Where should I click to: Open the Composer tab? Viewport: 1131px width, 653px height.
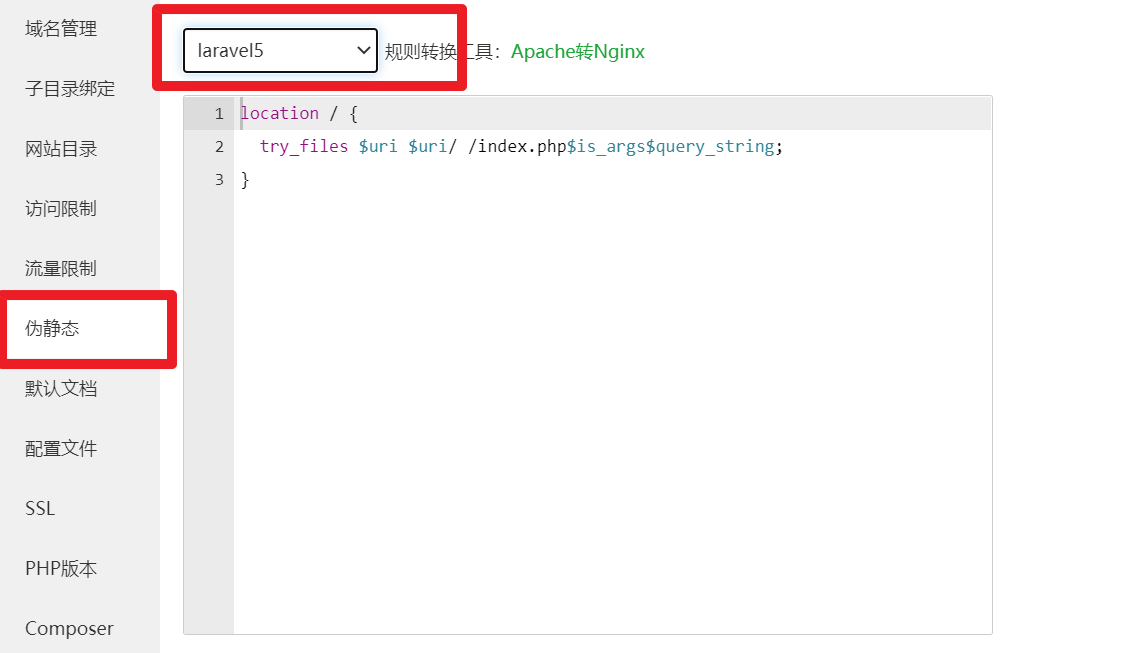tap(69, 628)
